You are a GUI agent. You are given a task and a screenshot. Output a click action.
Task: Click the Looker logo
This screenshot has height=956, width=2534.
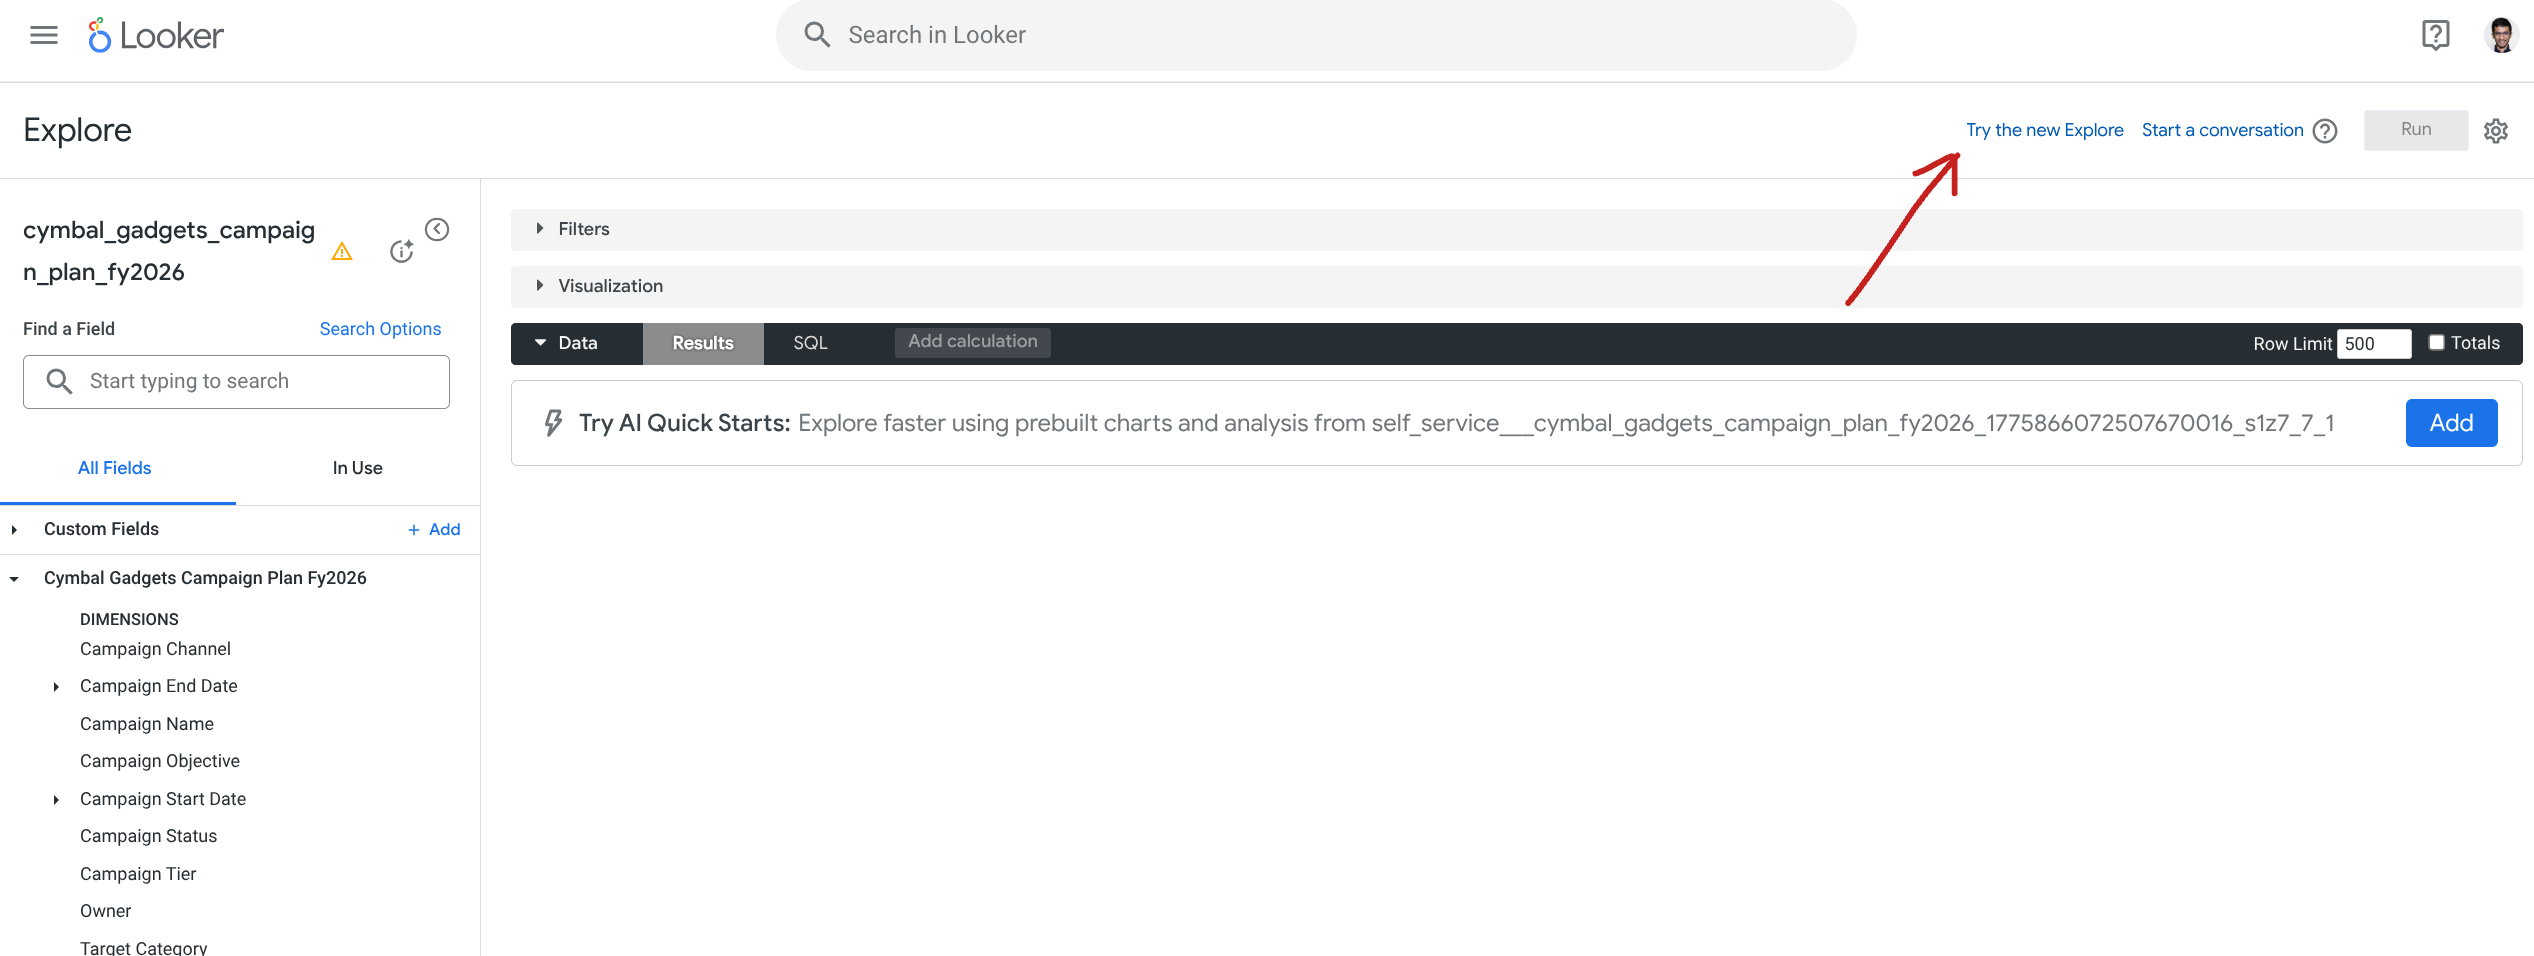(x=155, y=35)
